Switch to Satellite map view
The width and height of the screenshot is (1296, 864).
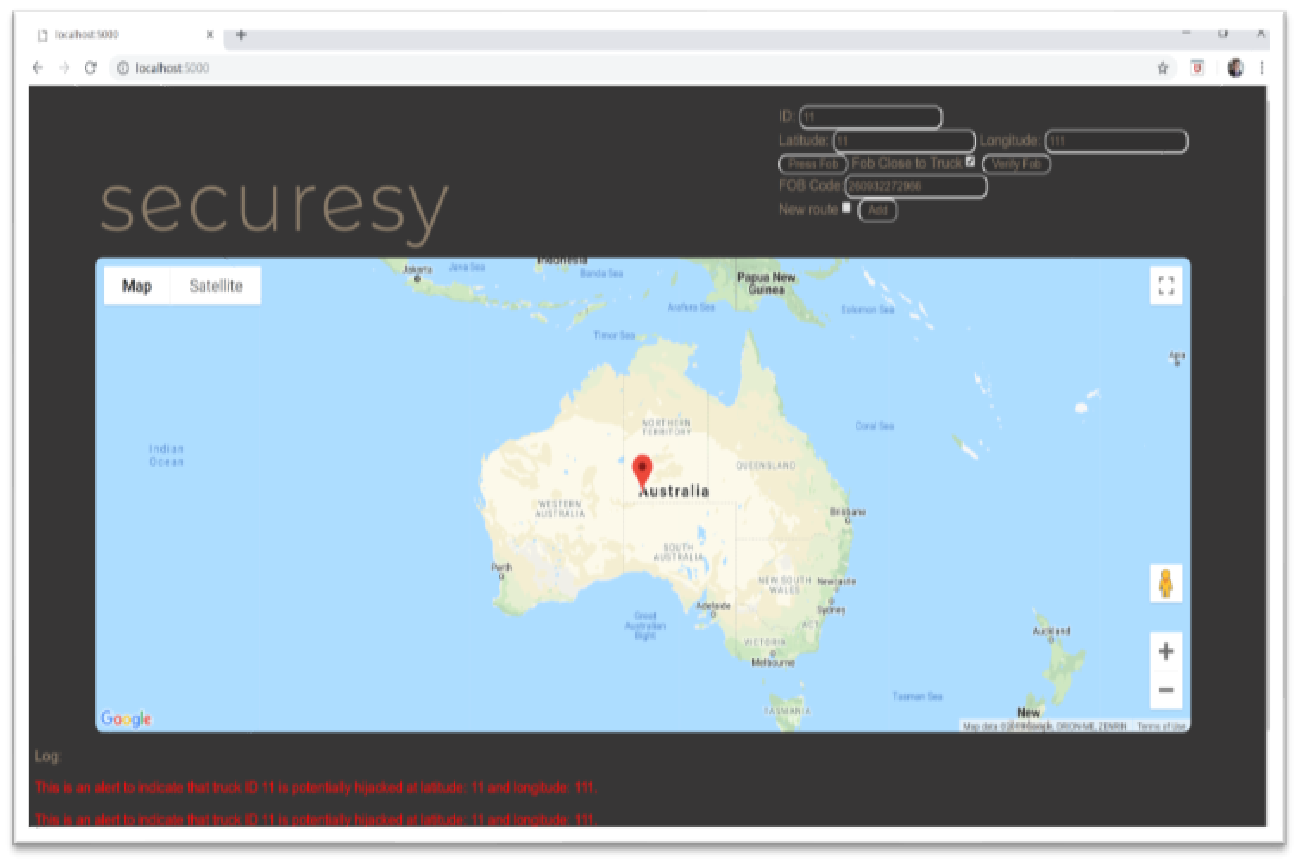click(x=216, y=286)
